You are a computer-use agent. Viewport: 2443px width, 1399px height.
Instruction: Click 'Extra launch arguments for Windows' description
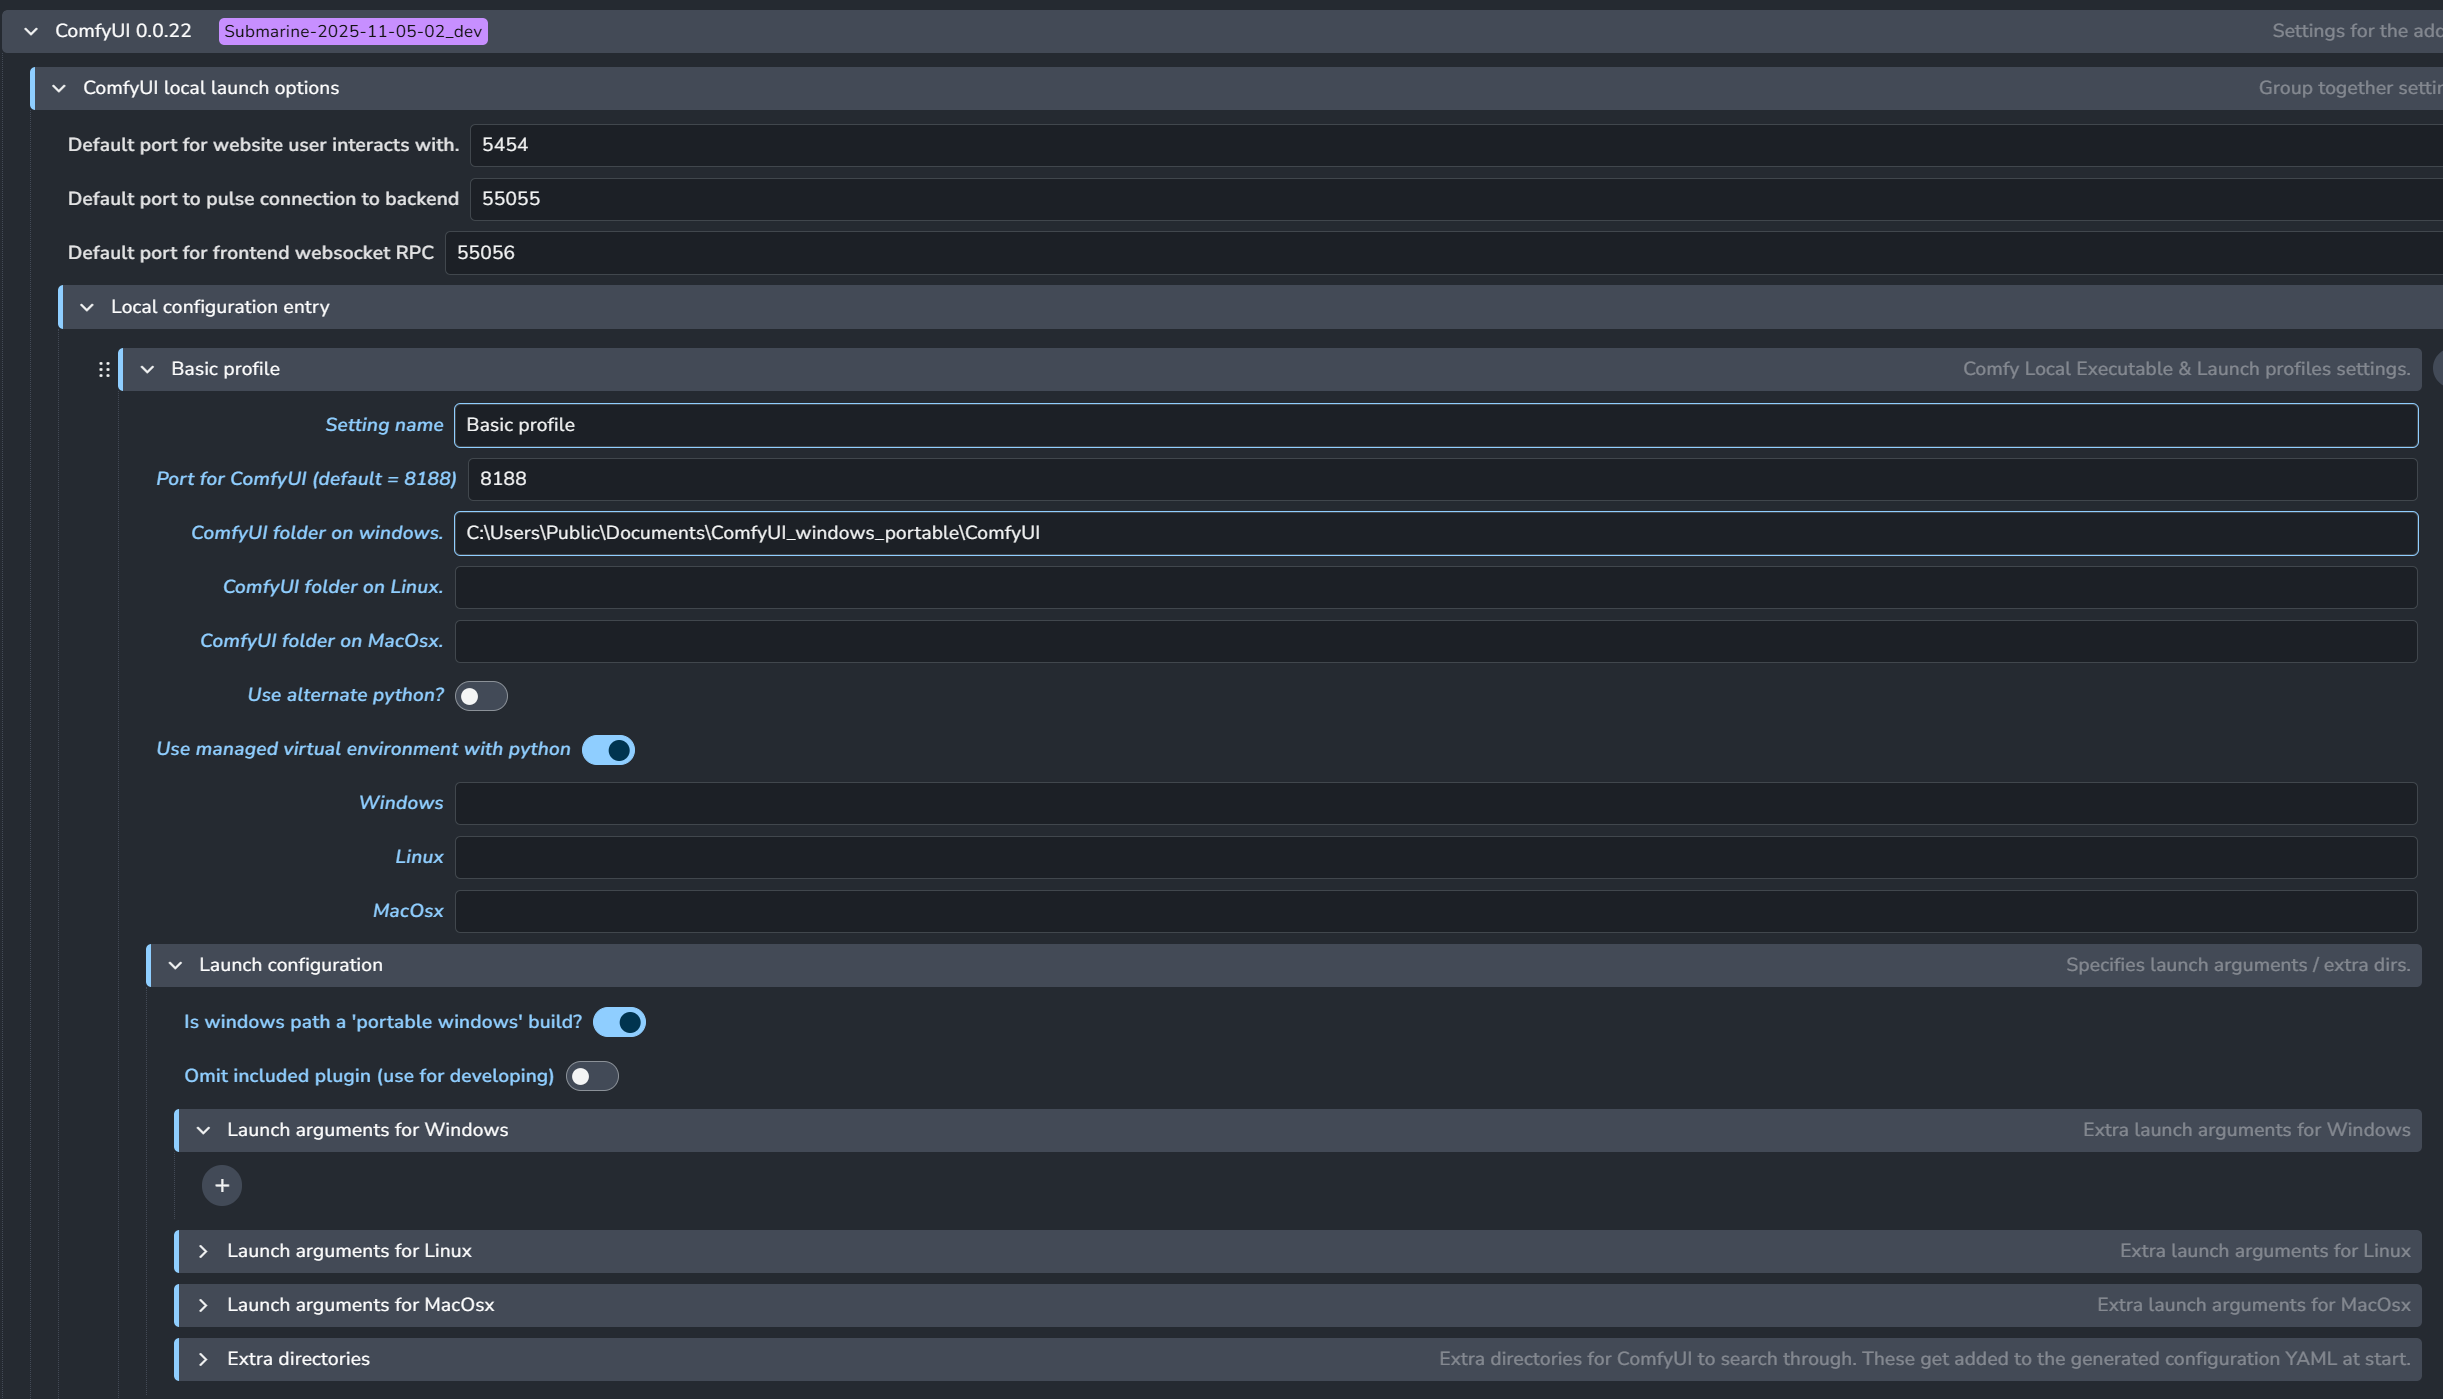pos(2246,1130)
